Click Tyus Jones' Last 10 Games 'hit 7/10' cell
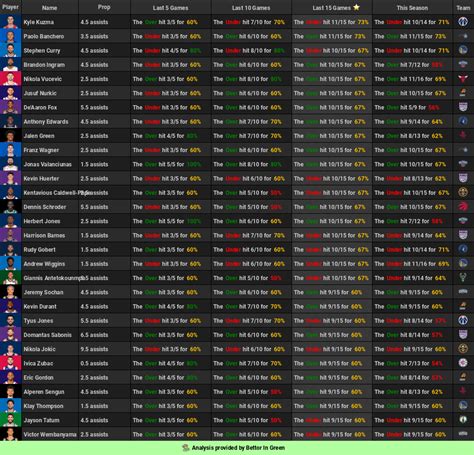The image size is (474, 455). click(x=252, y=321)
